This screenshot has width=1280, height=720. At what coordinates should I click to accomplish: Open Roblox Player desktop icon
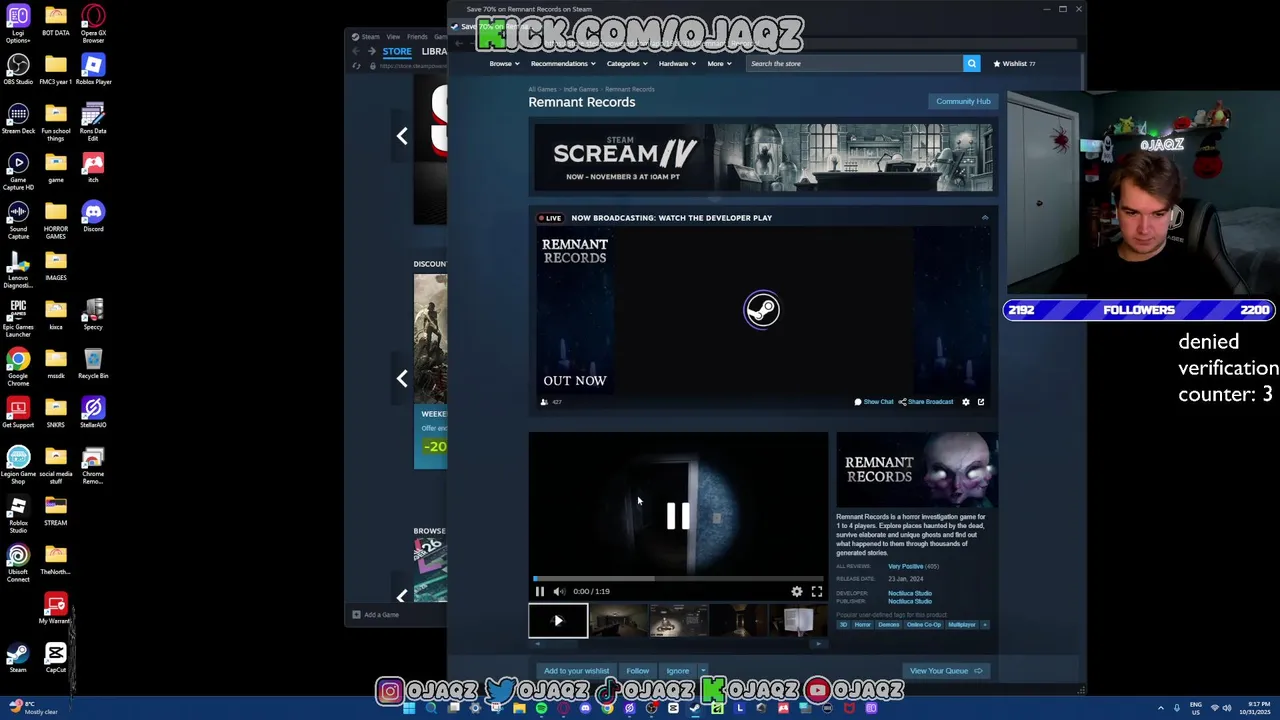click(x=93, y=70)
